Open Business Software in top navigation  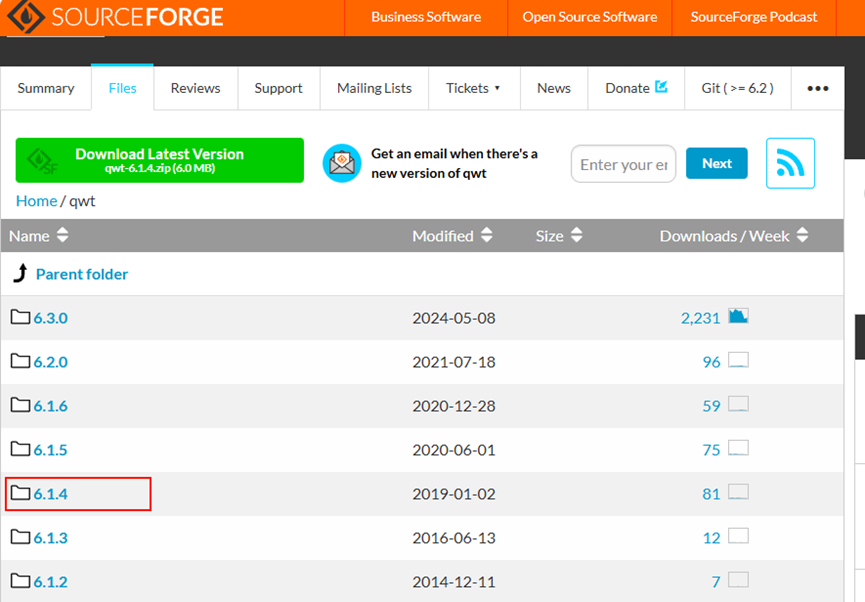click(426, 17)
